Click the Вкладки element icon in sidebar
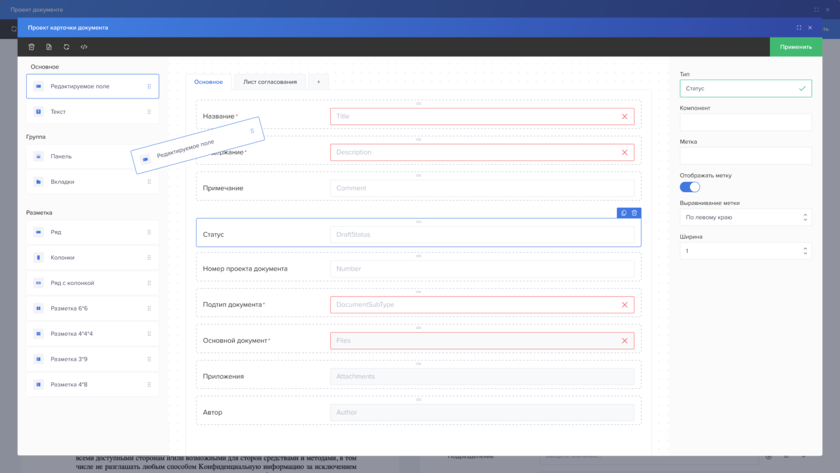Screen dimensions: 840x473 click(x=39, y=182)
